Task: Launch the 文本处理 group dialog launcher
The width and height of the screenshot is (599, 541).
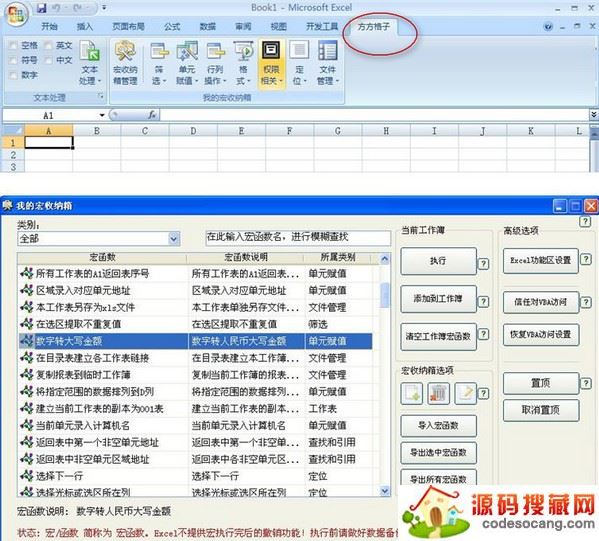Action: coord(101,97)
